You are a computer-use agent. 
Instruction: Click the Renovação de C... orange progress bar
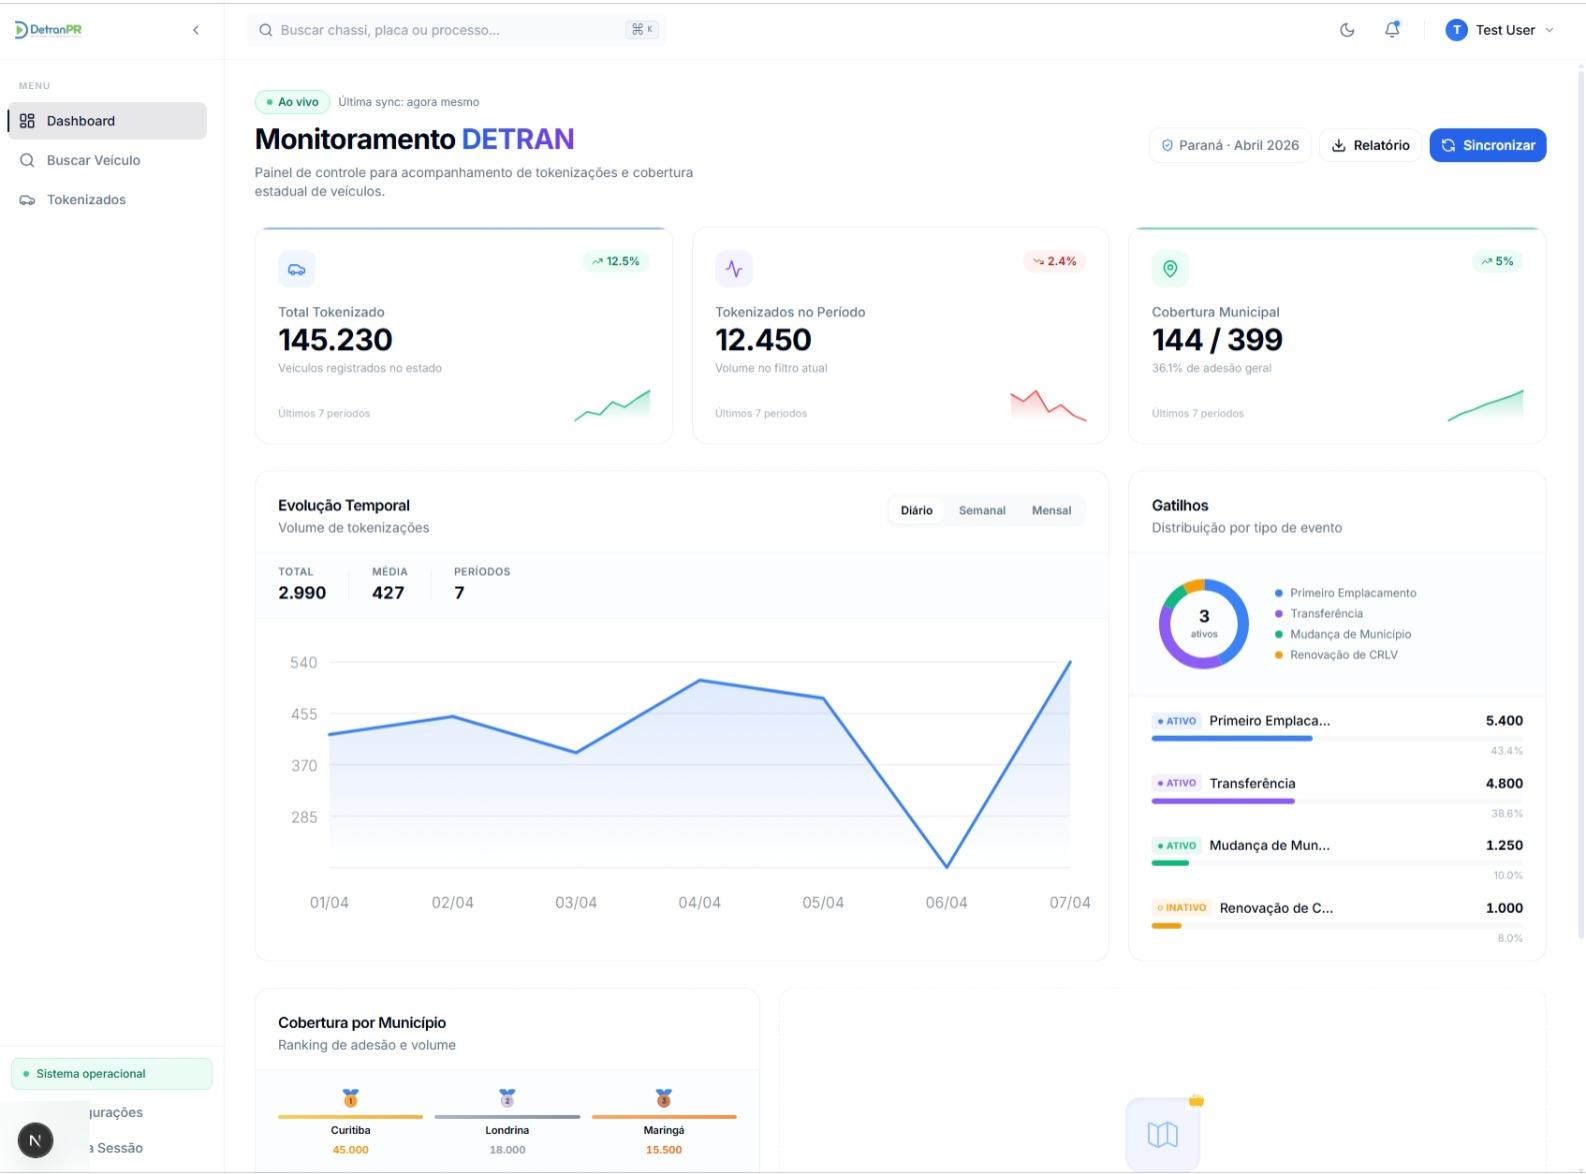[1166, 926]
